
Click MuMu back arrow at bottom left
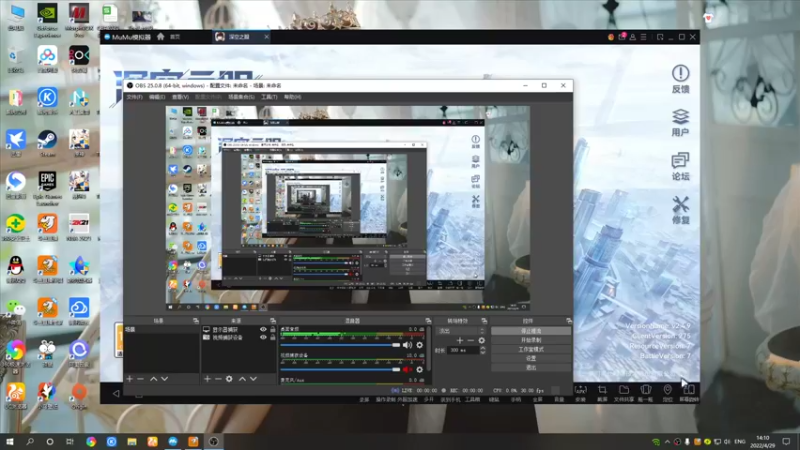(116, 393)
